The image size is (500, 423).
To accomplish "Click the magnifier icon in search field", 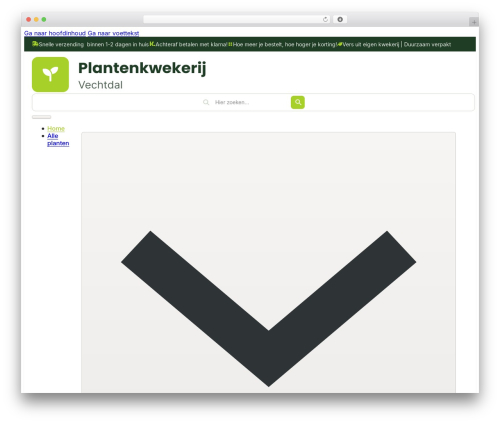I will (x=206, y=102).
